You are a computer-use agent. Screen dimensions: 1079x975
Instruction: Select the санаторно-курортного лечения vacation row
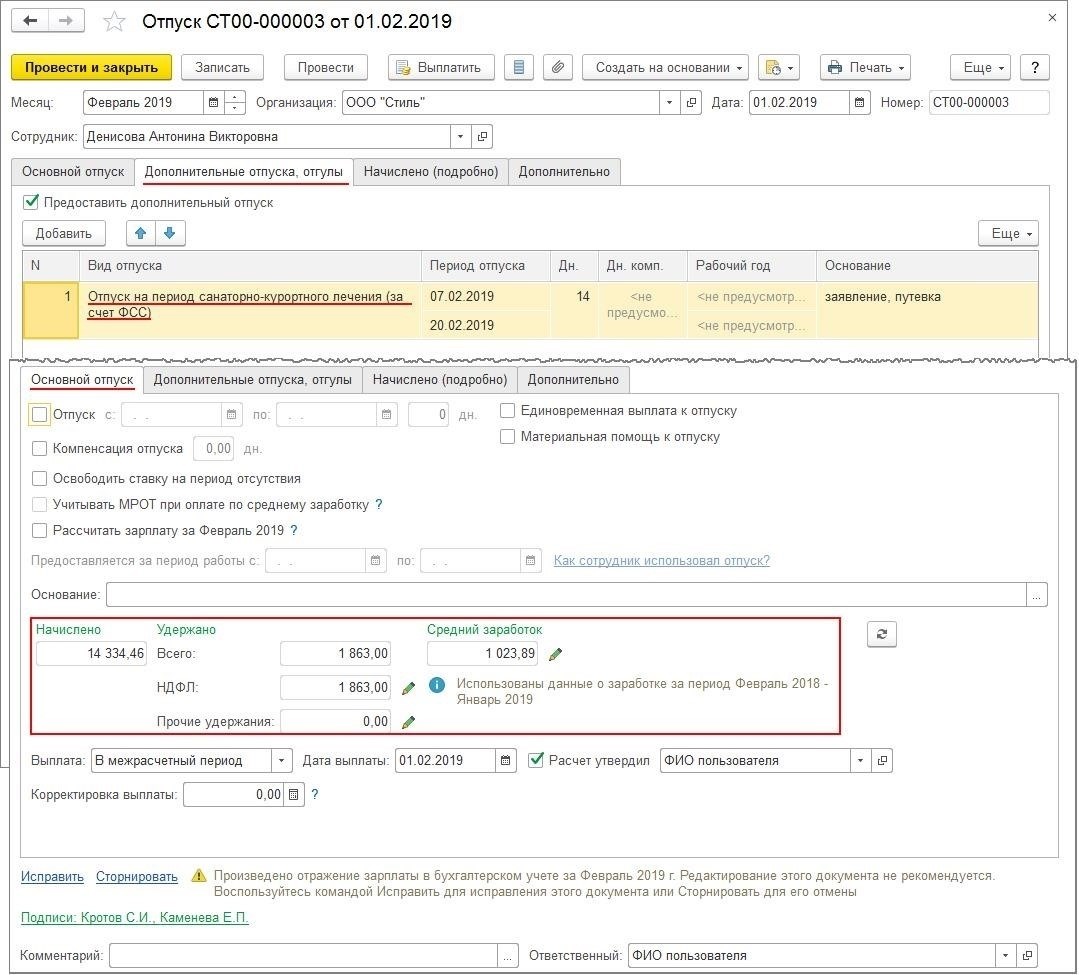click(531, 310)
